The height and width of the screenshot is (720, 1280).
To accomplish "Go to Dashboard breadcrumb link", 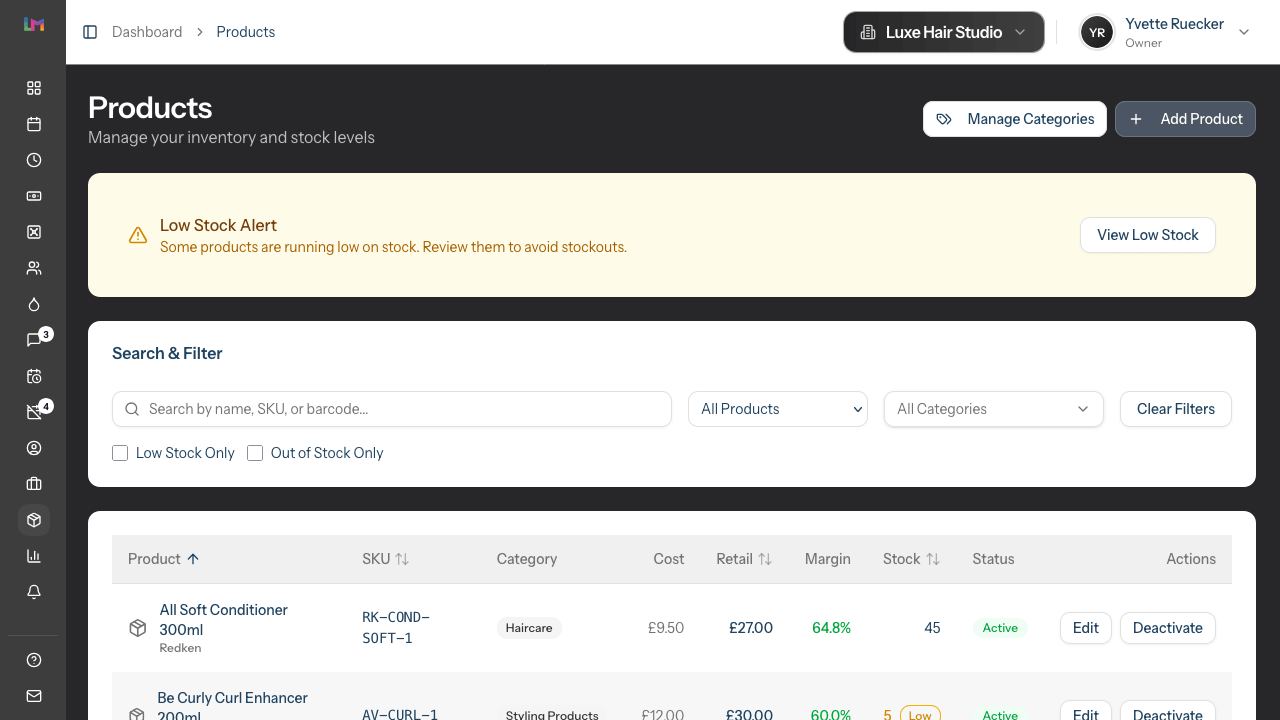I will point(147,32).
